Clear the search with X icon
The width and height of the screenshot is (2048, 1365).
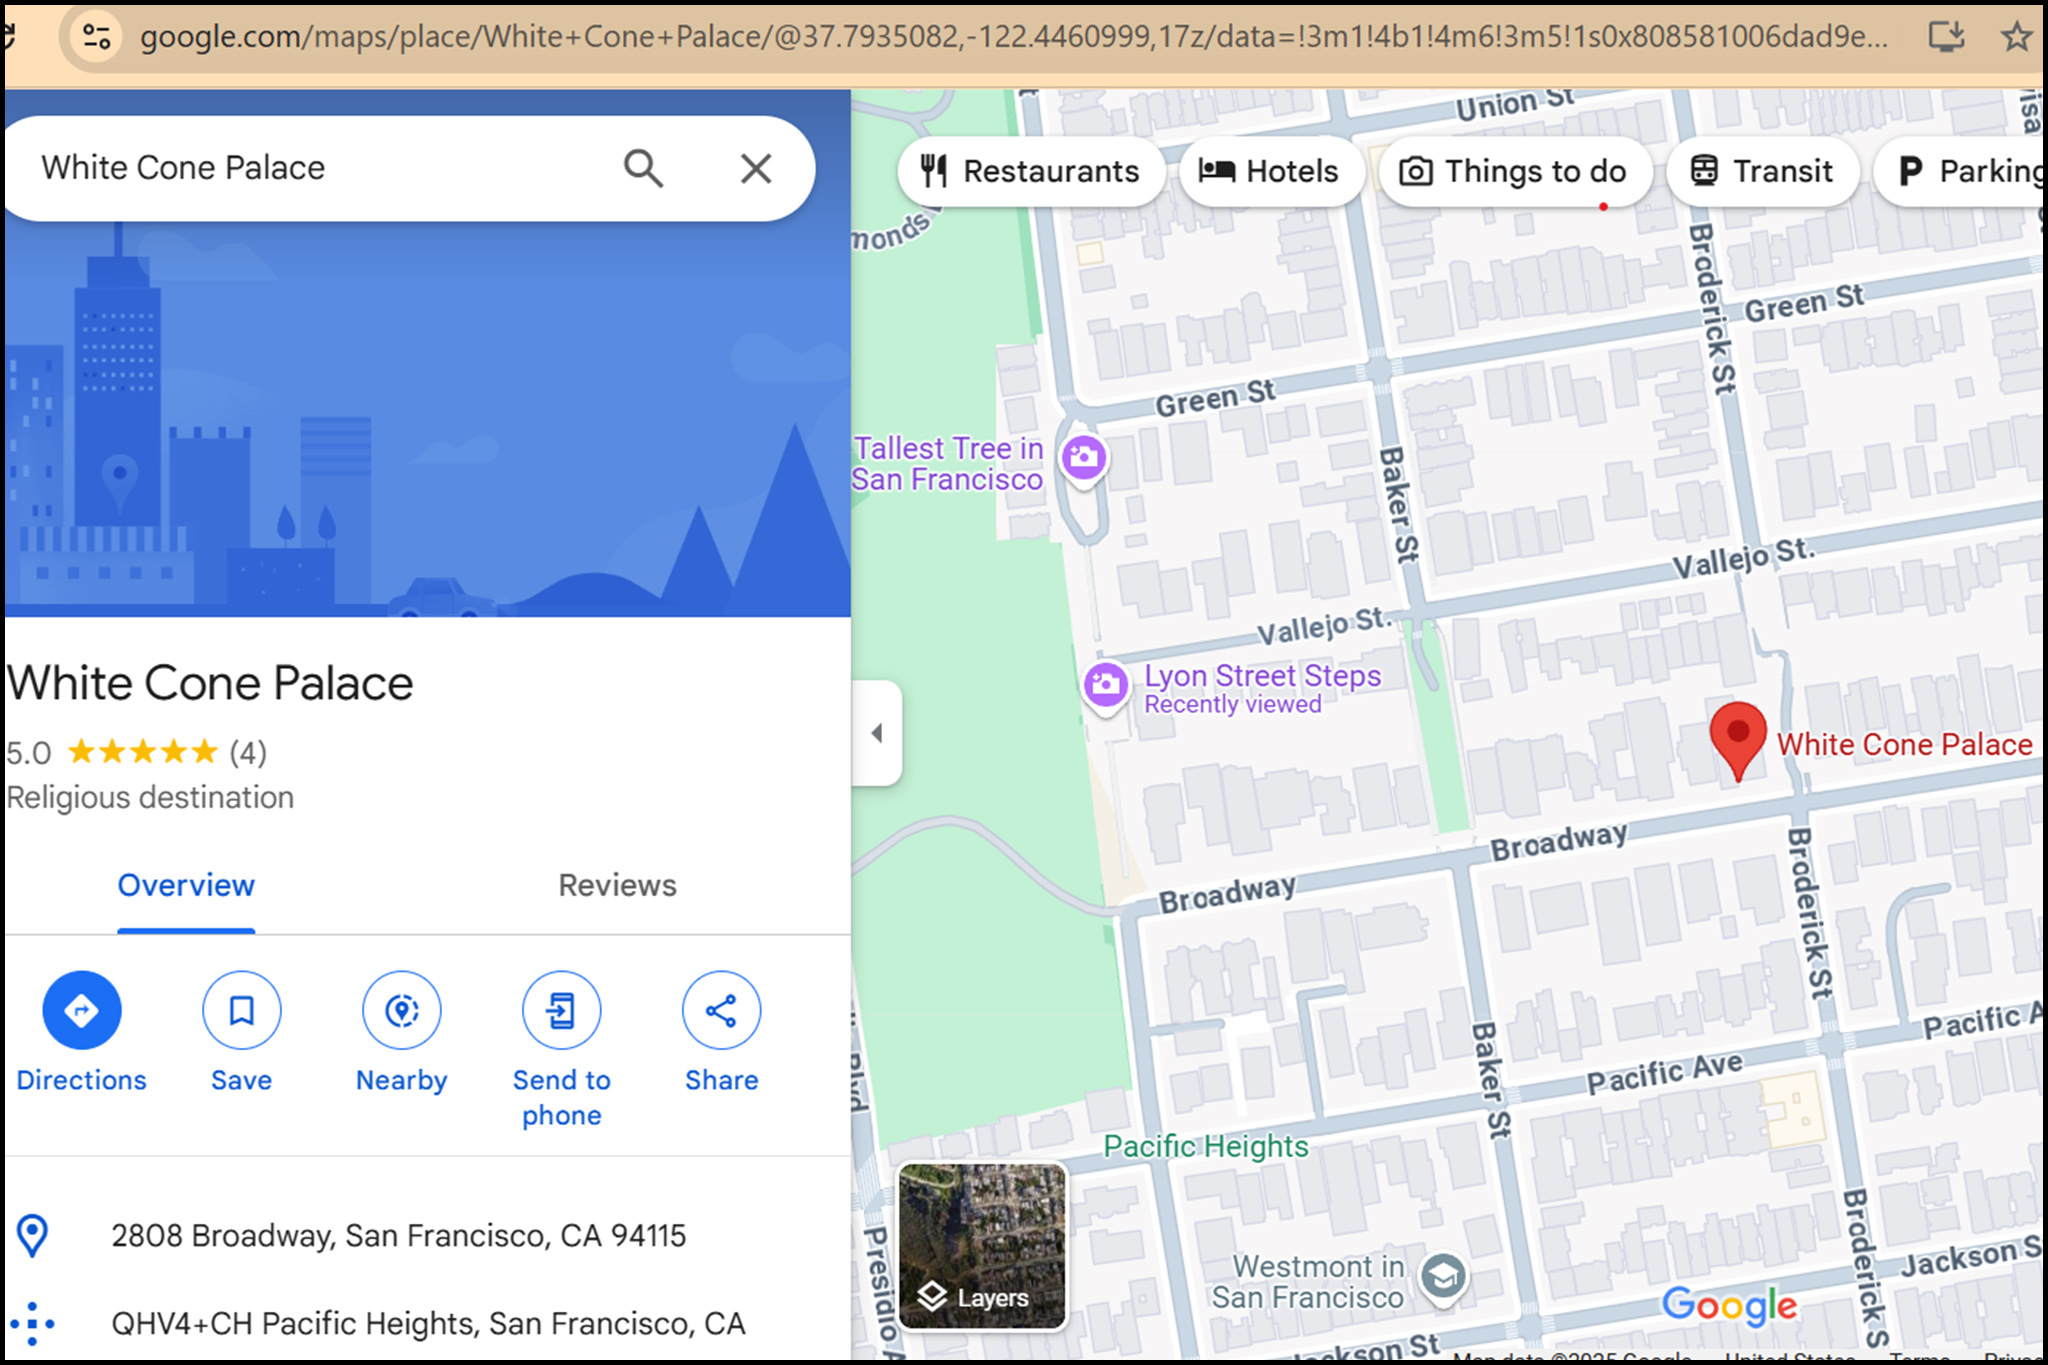[756, 168]
